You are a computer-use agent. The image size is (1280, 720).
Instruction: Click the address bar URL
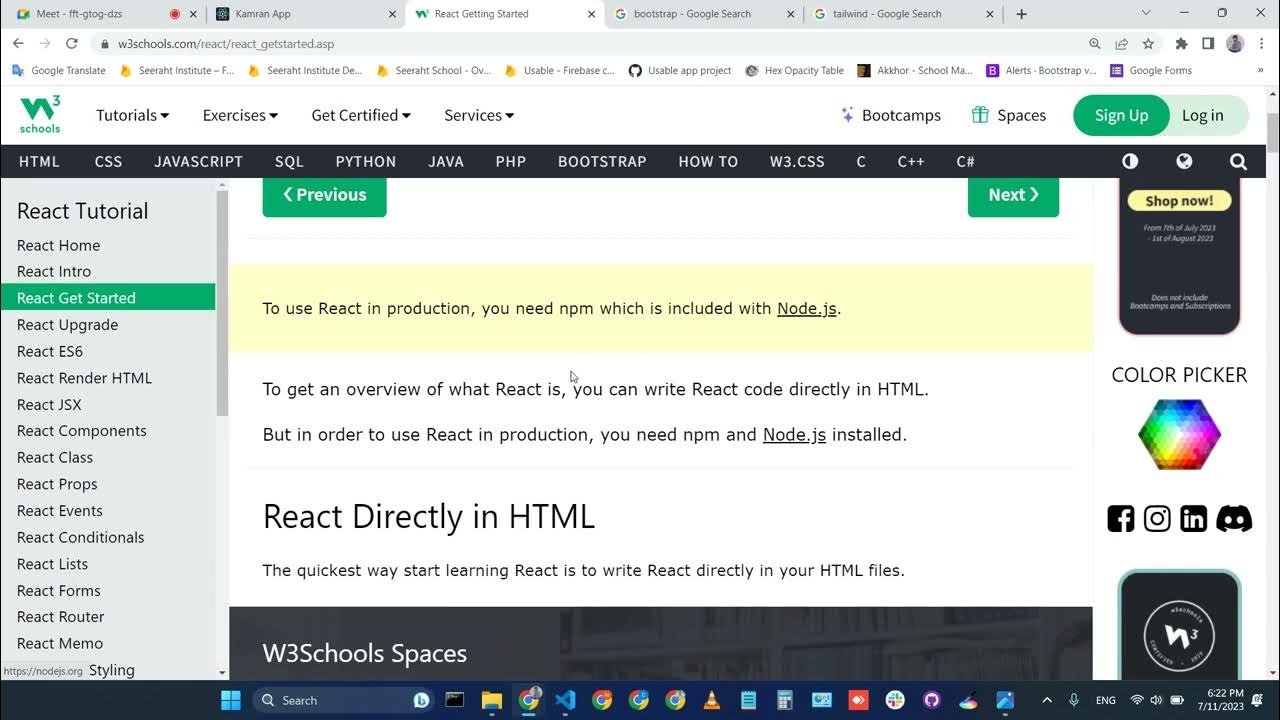click(226, 44)
